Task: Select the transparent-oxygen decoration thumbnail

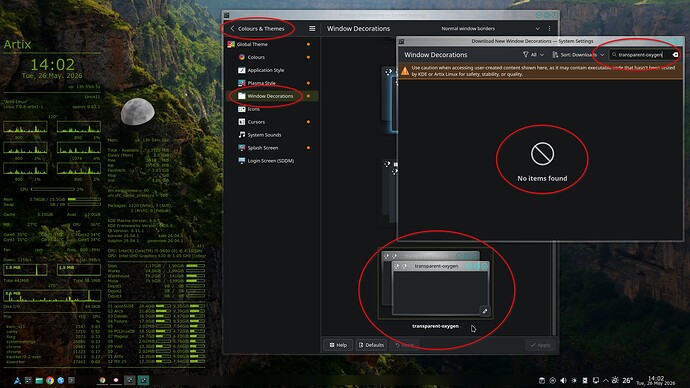Action: click(435, 284)
